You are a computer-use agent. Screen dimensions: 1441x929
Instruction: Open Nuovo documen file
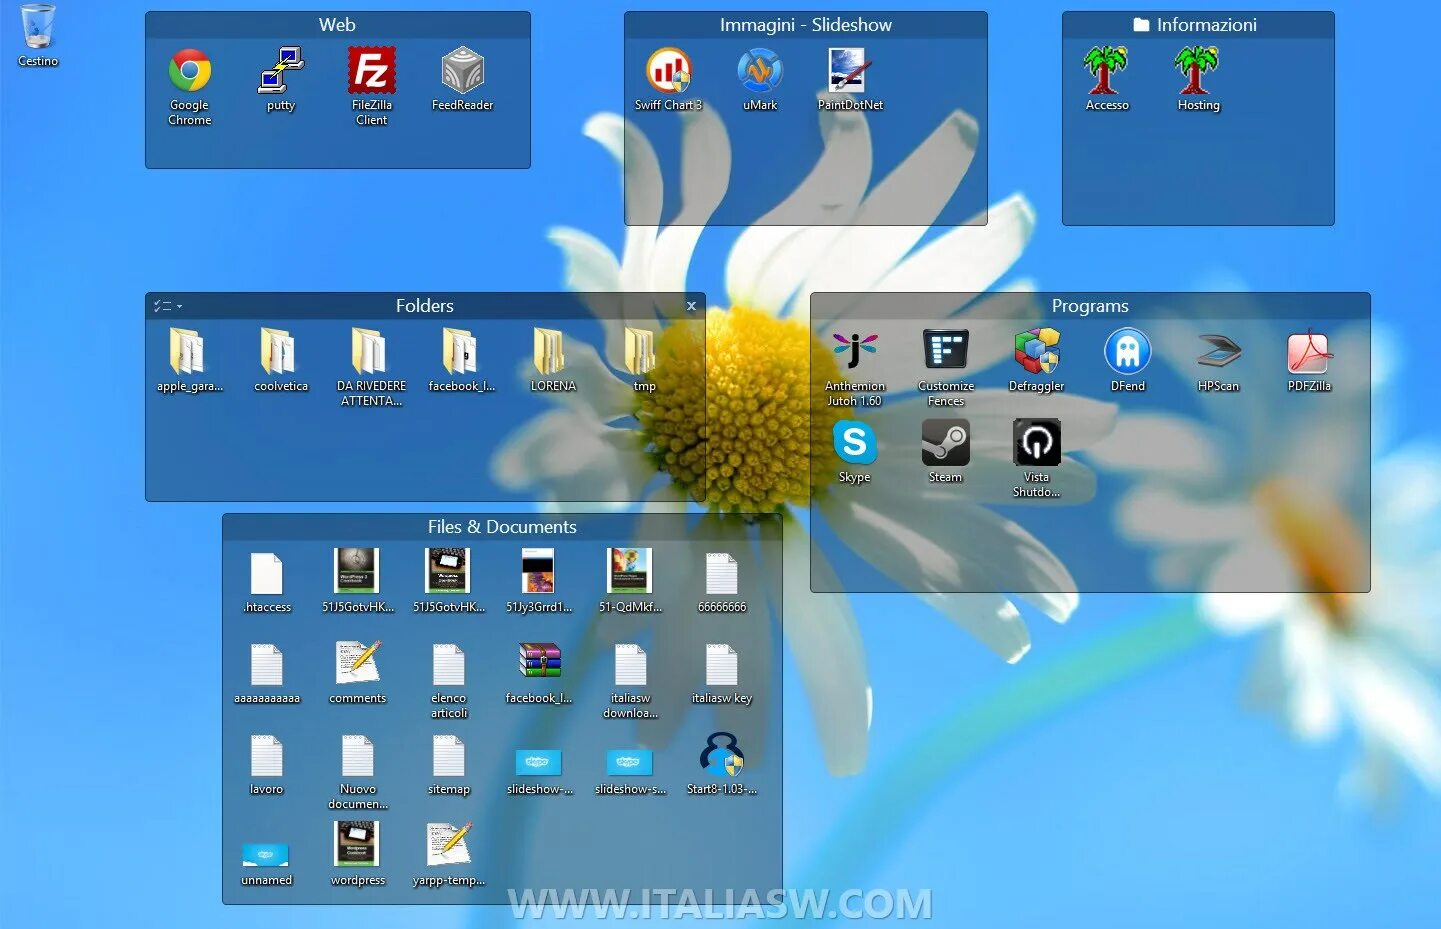(x=358, y=770)
